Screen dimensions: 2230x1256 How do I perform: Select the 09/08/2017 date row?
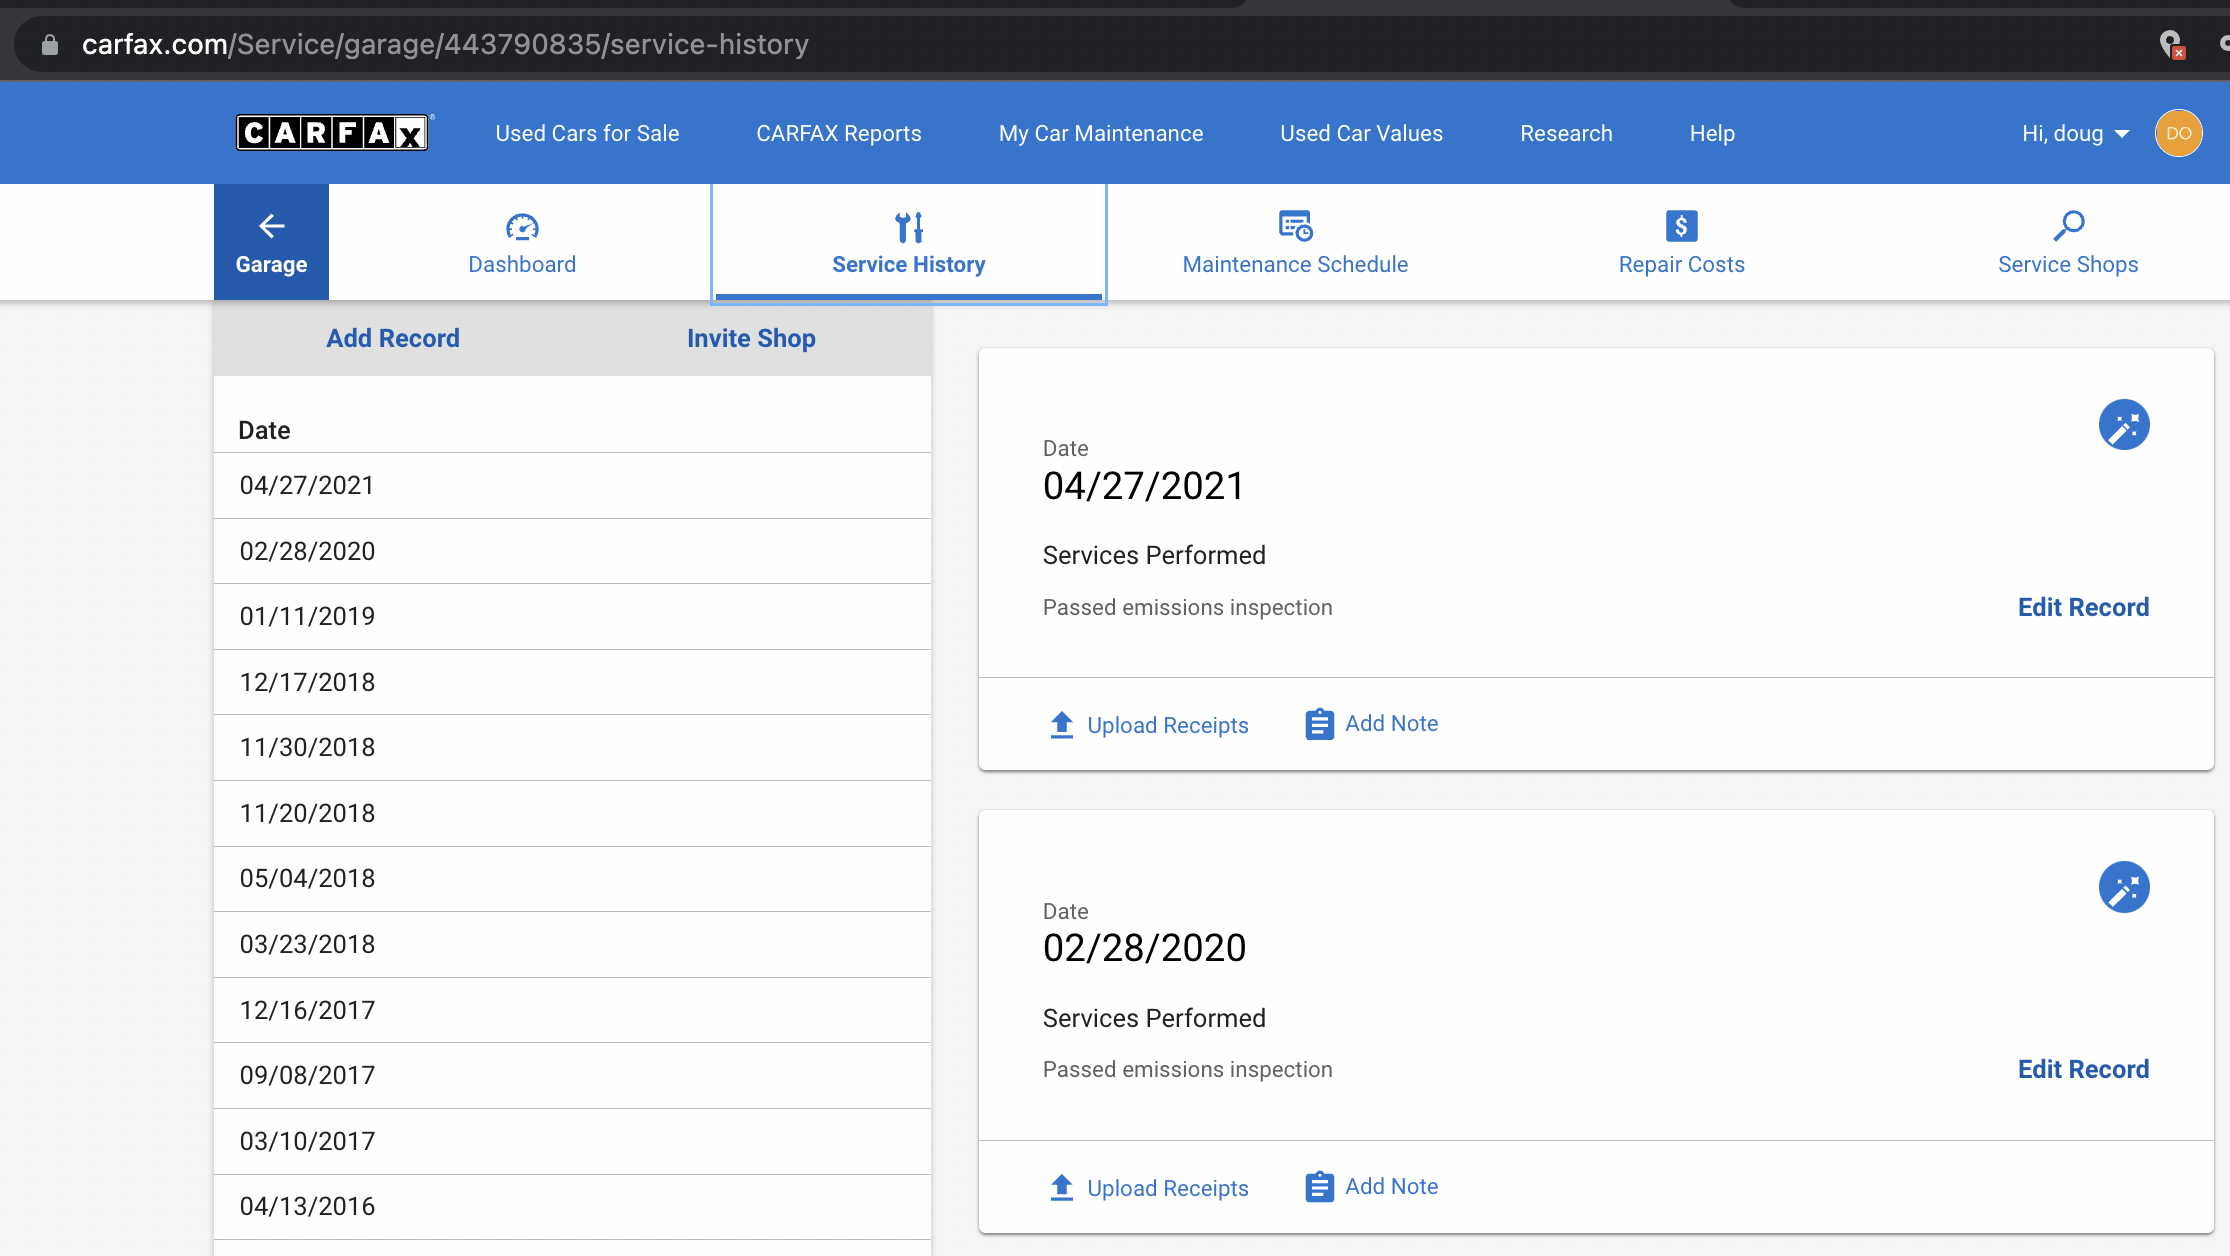[572, 1075]
